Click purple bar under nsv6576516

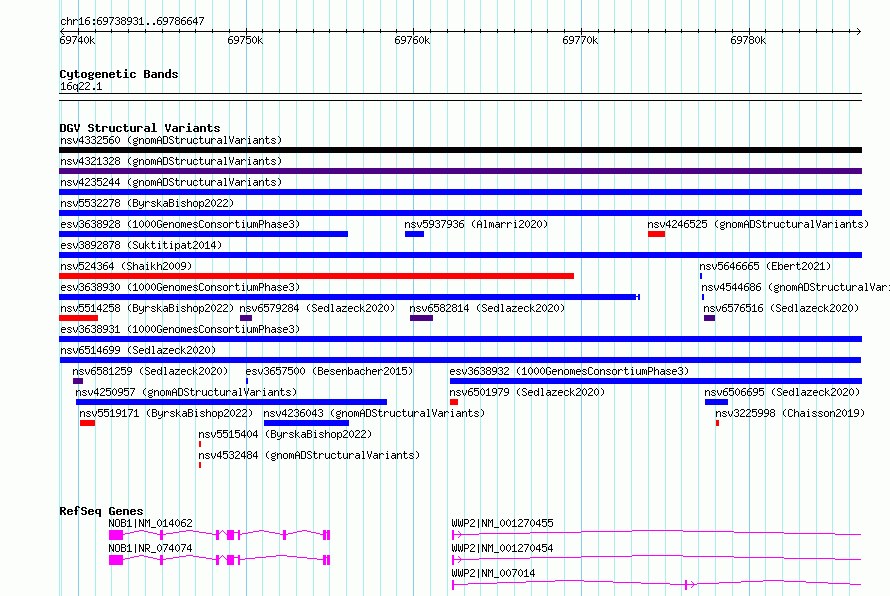710,318
